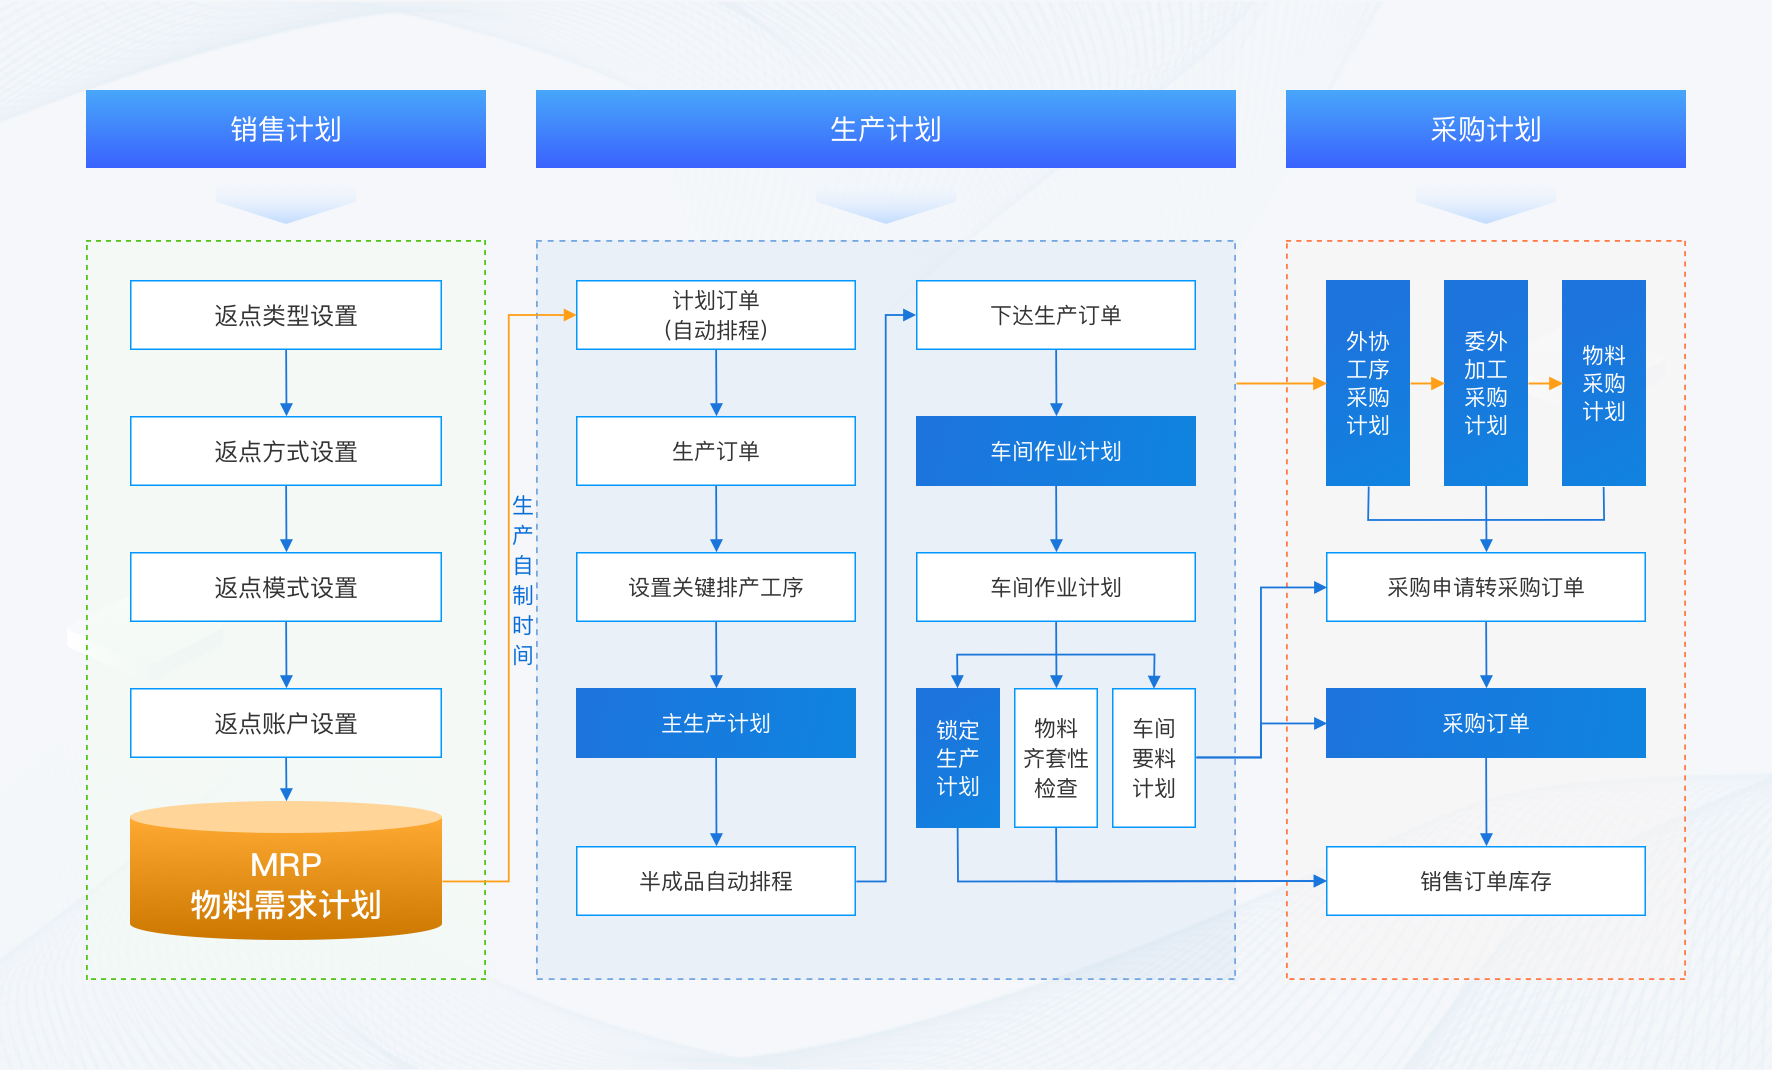Viewport: 1772px width, 1070px height.
Task: Open the 返点类型设置 box
Action: click(286, 315)
